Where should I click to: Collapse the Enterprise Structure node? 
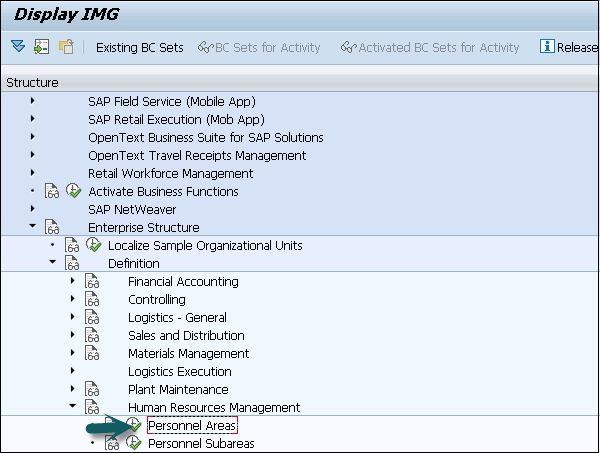(x=33, y=227)
